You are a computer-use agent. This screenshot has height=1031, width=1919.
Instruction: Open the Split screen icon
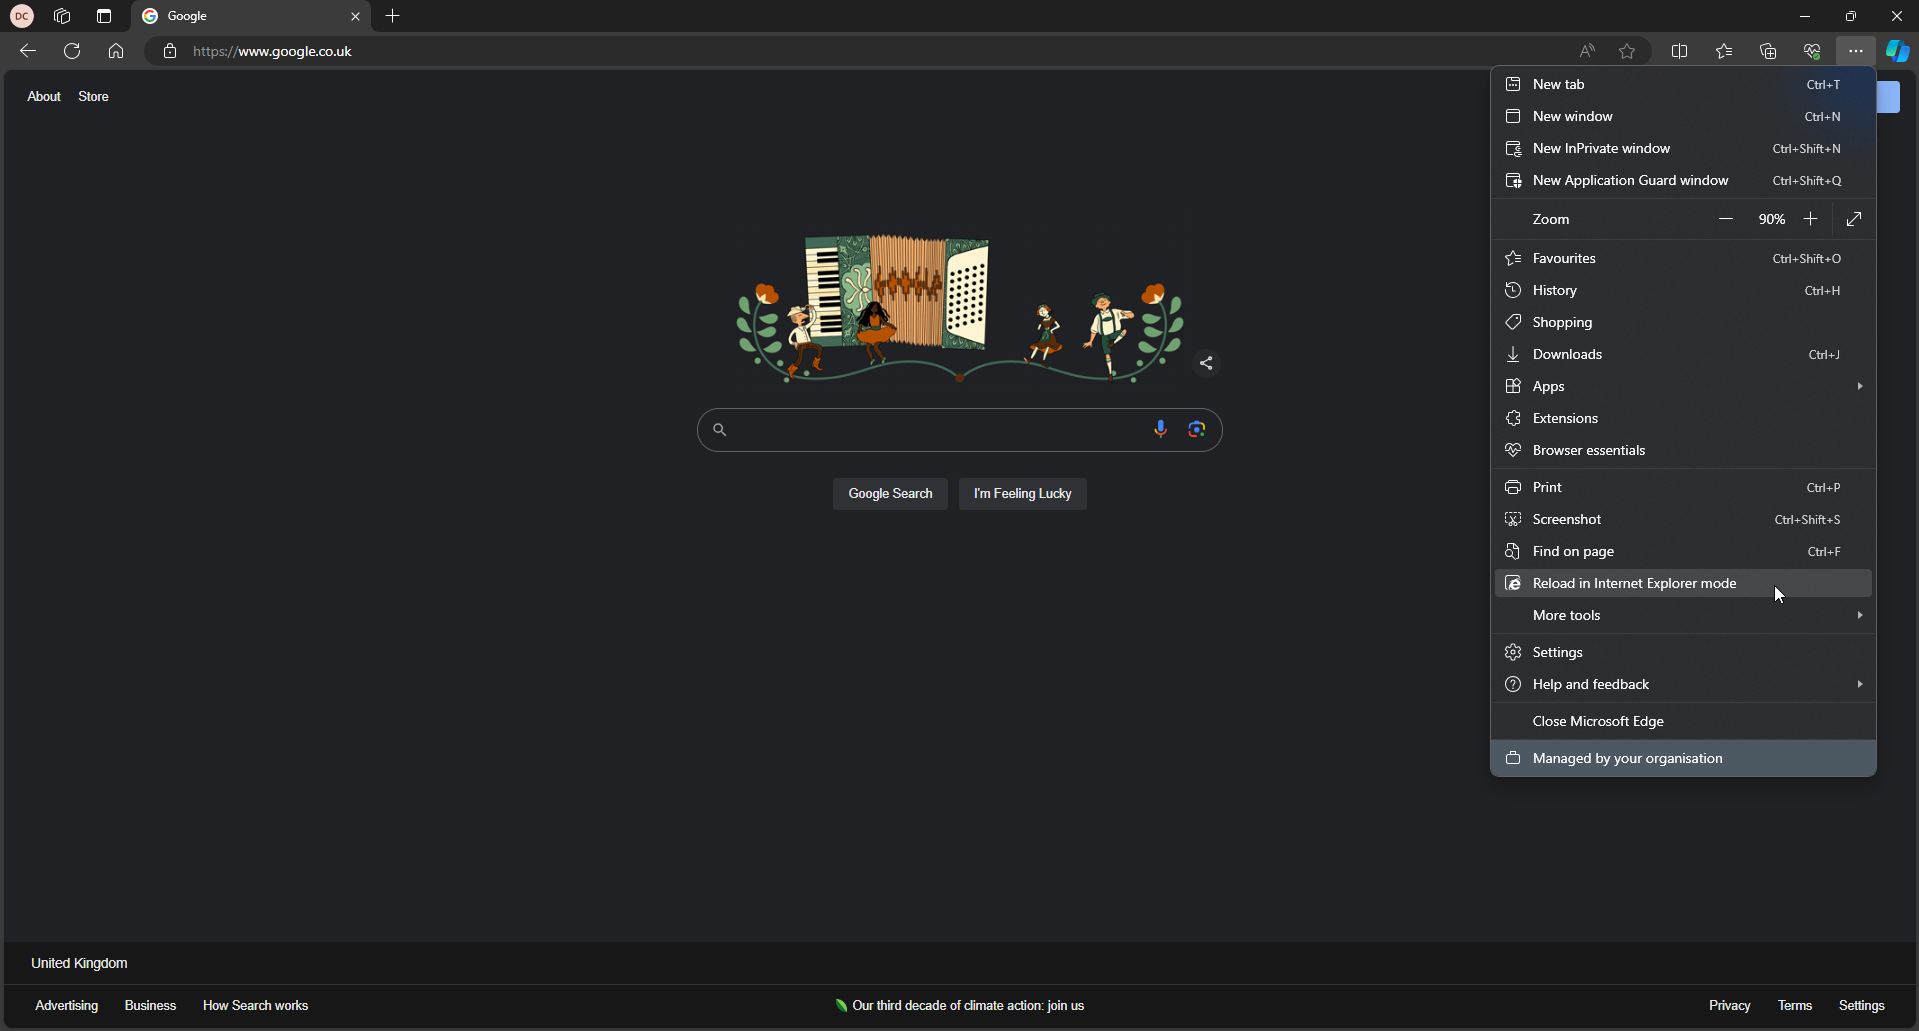tap(1680, 51)
